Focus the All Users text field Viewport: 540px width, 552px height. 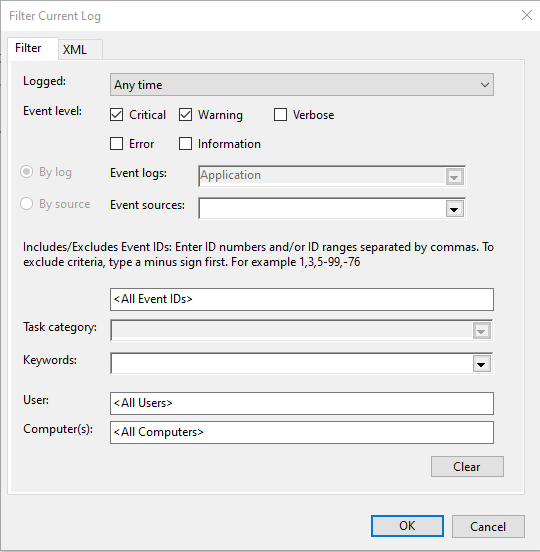[x=302, y=403]
